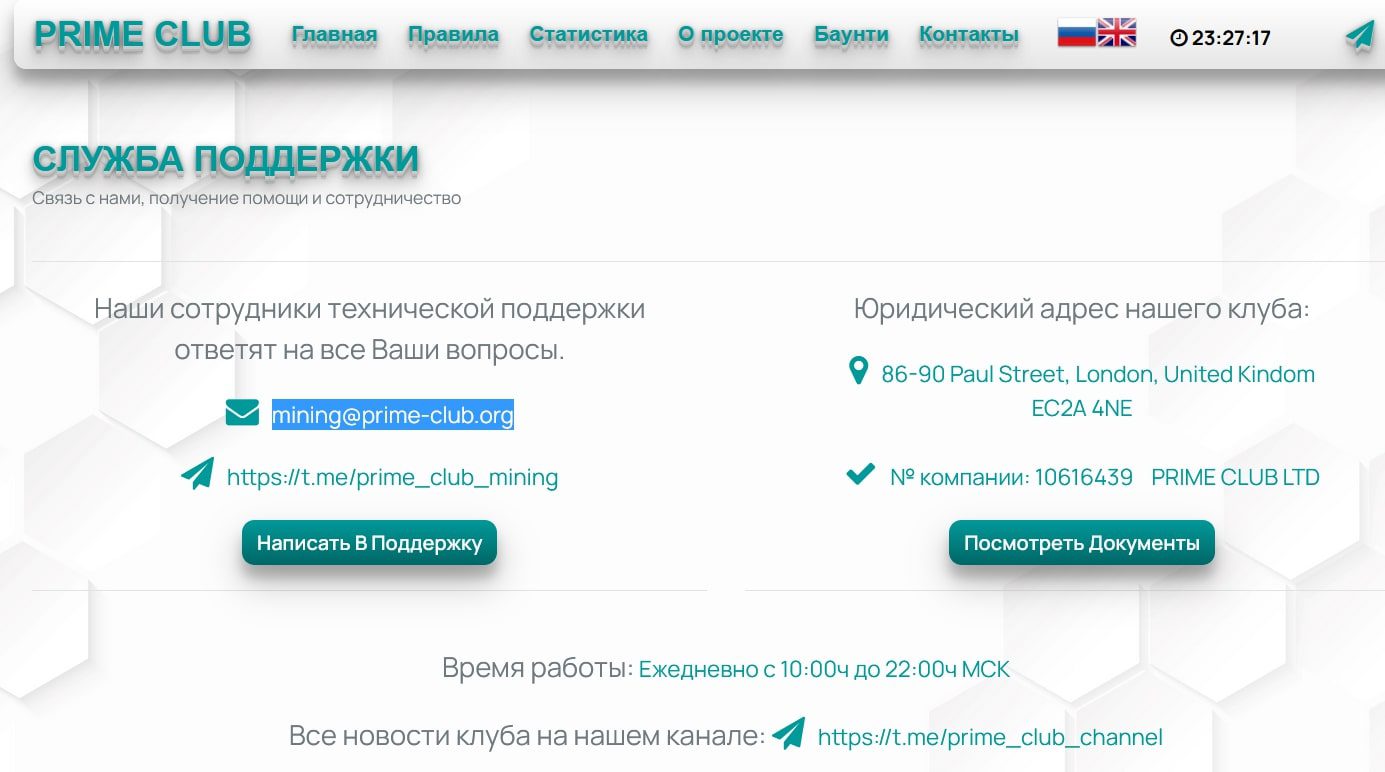The height and width of the screenshot is (772, 1385).
Task: Click the map pin icon near address
Action: point(858,371)
